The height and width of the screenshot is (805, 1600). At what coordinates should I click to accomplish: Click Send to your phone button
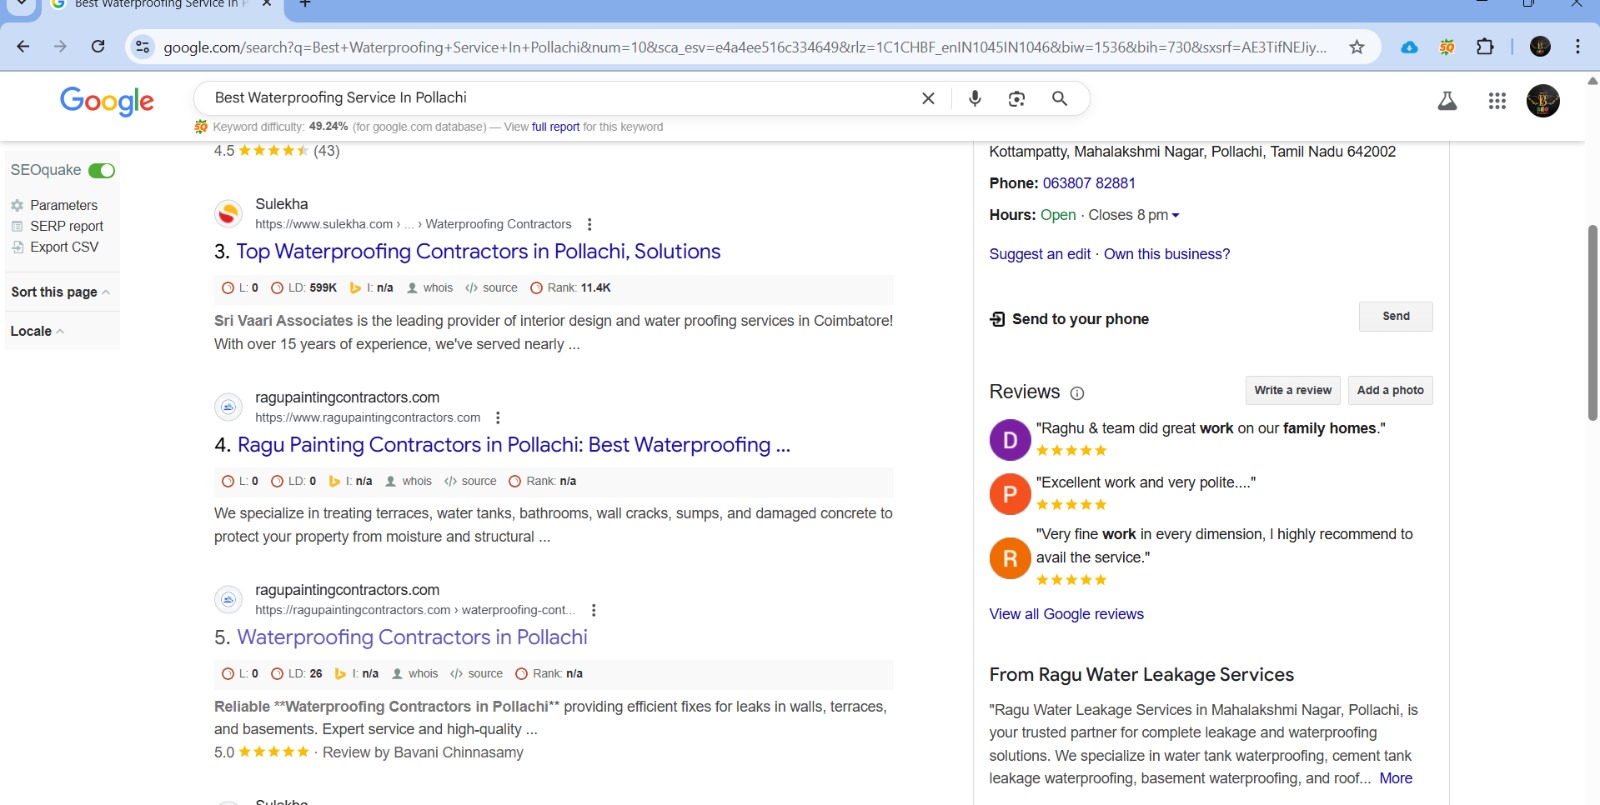[x=1395, y=317]
